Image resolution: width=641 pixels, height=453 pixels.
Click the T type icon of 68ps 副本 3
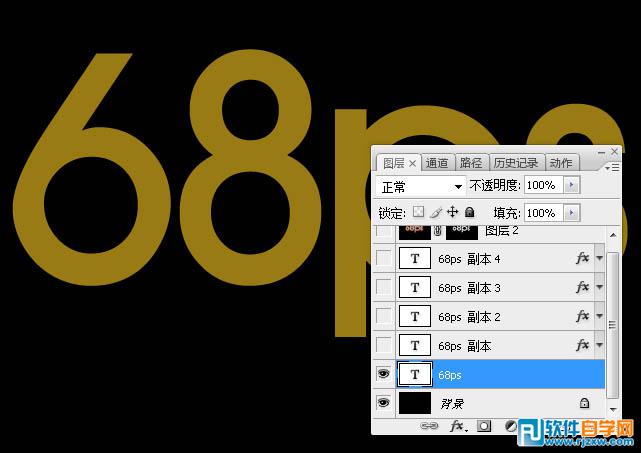click(415, 287)
